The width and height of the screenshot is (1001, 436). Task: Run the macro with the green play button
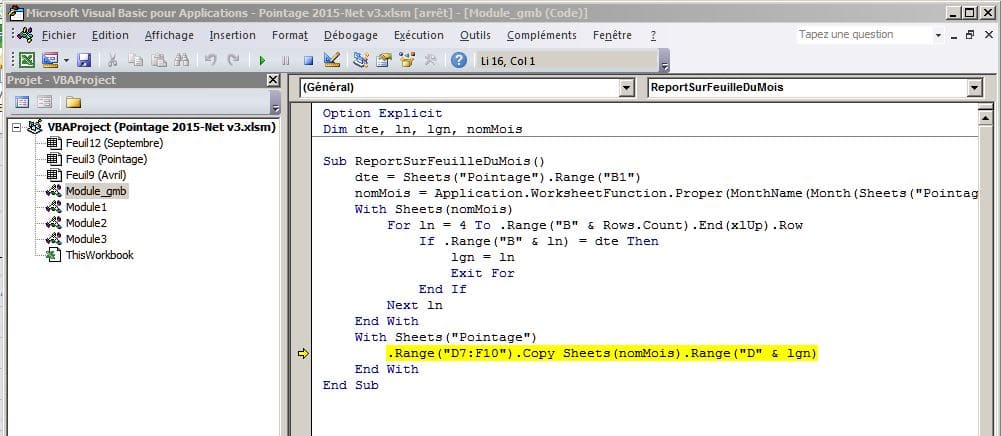262,60
